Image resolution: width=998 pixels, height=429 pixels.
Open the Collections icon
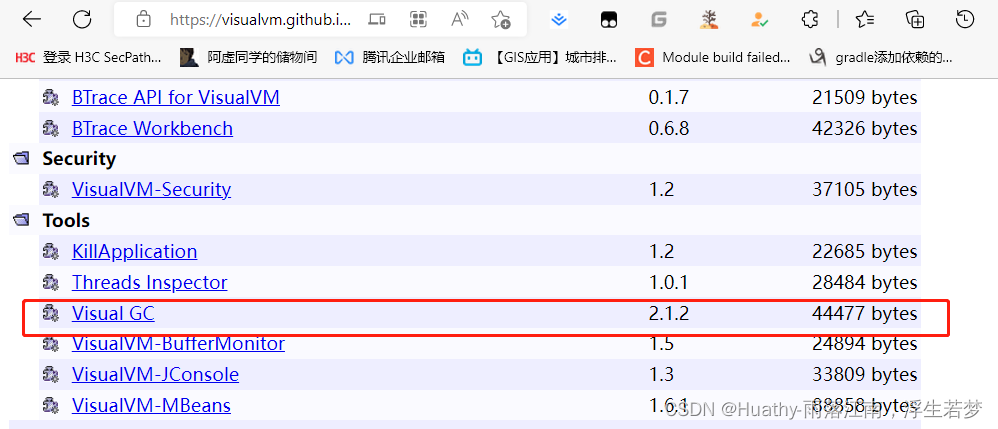pyautogui.click(x=915, y=20)
